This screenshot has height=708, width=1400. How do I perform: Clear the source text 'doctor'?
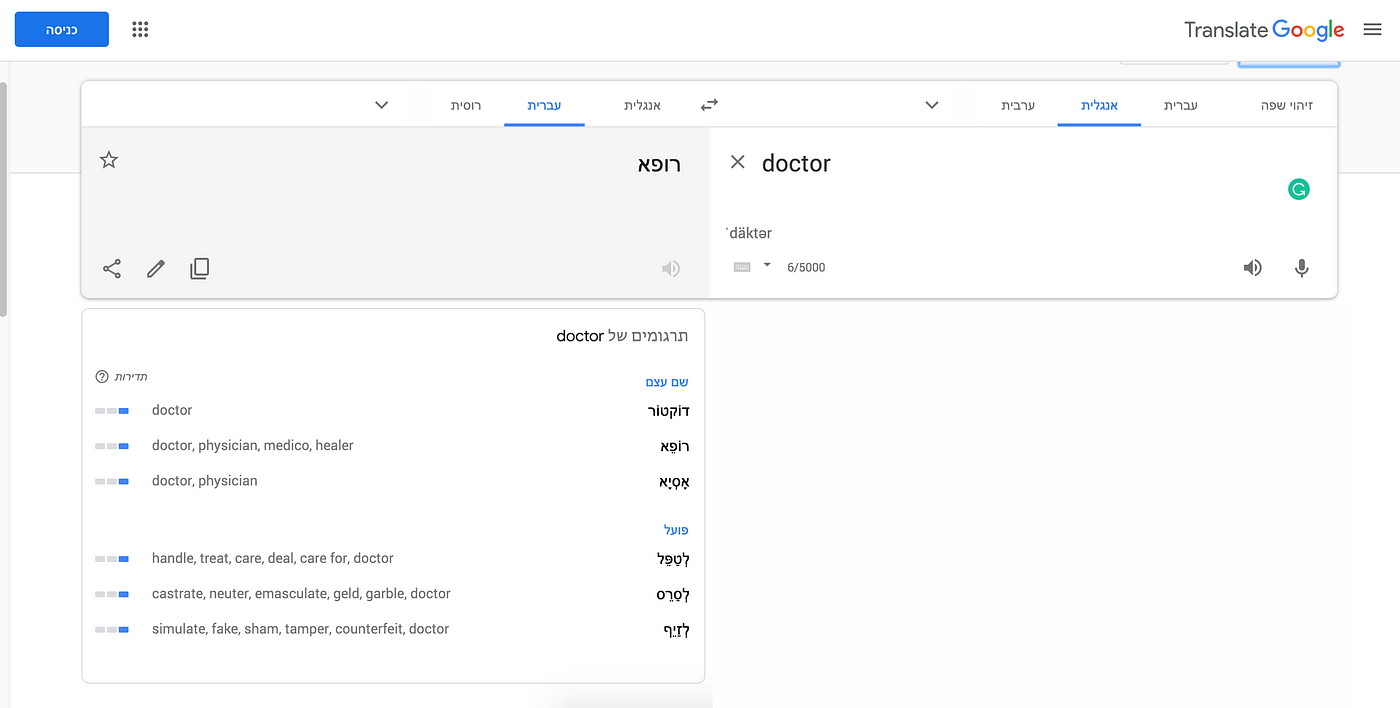click(737, 162)
